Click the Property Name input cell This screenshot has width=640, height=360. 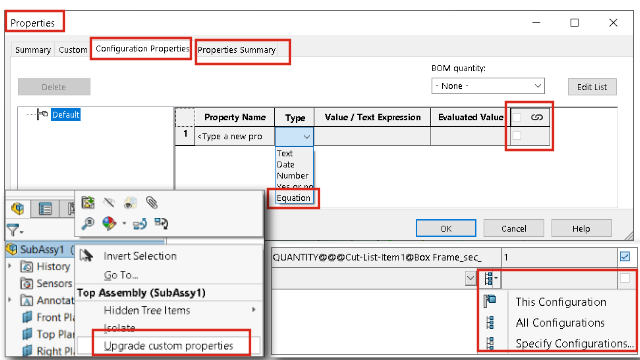coord(235,136)
